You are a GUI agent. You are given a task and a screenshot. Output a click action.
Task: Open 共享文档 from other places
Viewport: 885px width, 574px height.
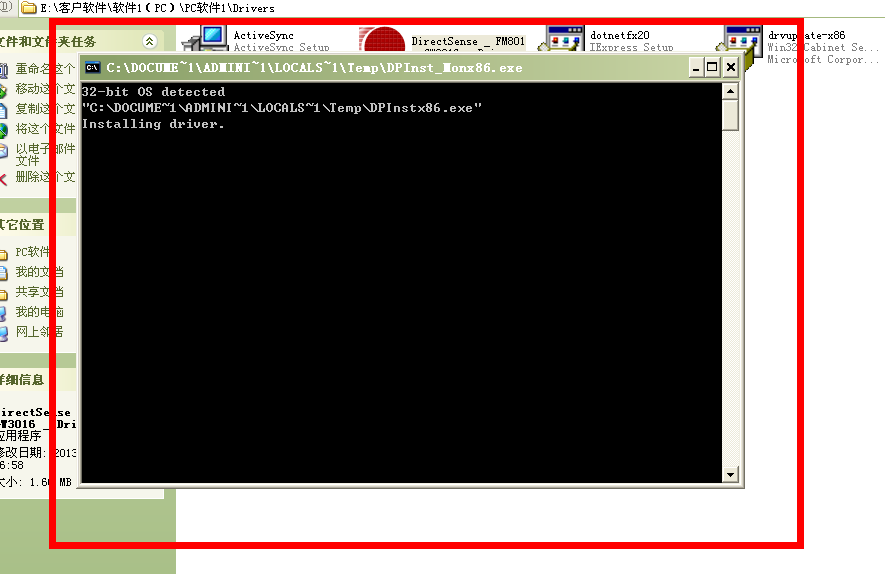(39, 292)
